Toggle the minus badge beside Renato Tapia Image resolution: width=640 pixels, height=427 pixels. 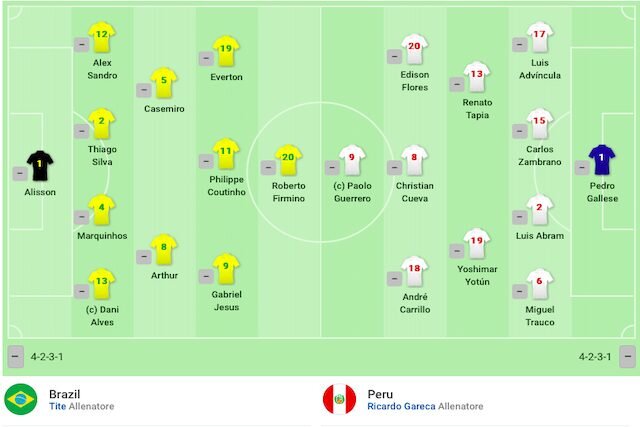457,85
